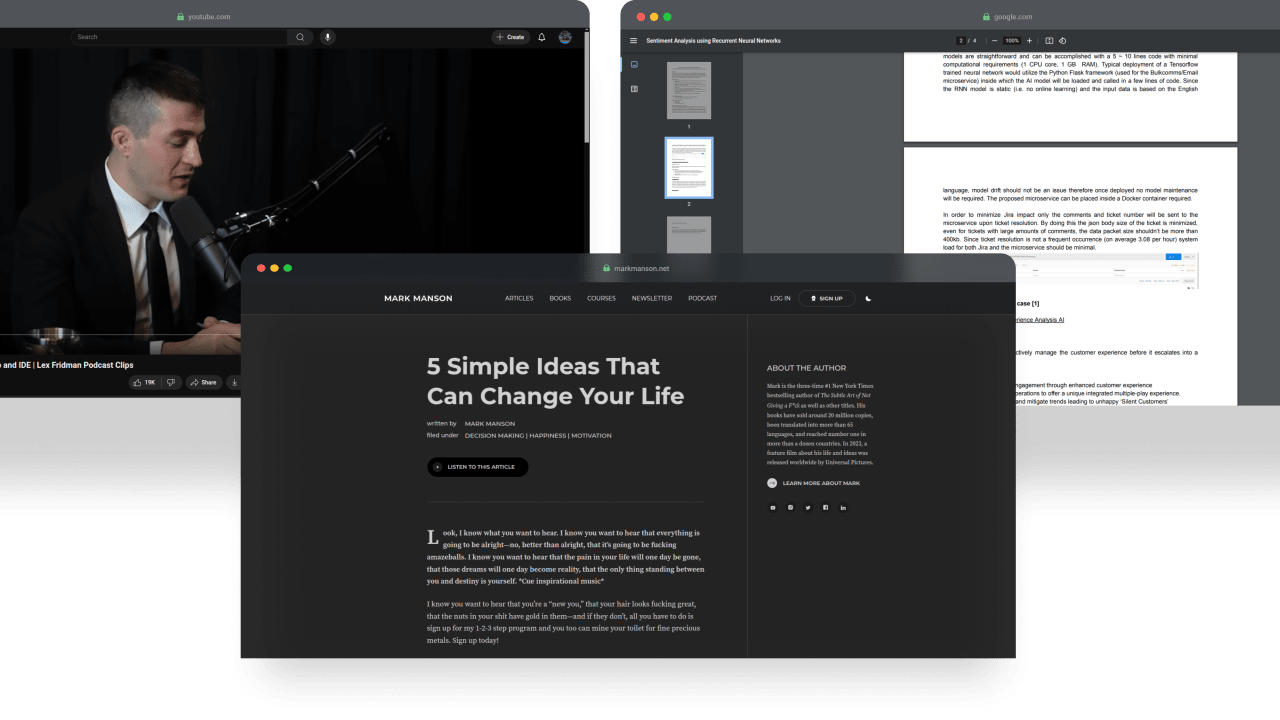Image resolution: width=1280 pixels, height=720 pixels.
Task: Zoom in the PDF with plus button
Action: 1029,41
